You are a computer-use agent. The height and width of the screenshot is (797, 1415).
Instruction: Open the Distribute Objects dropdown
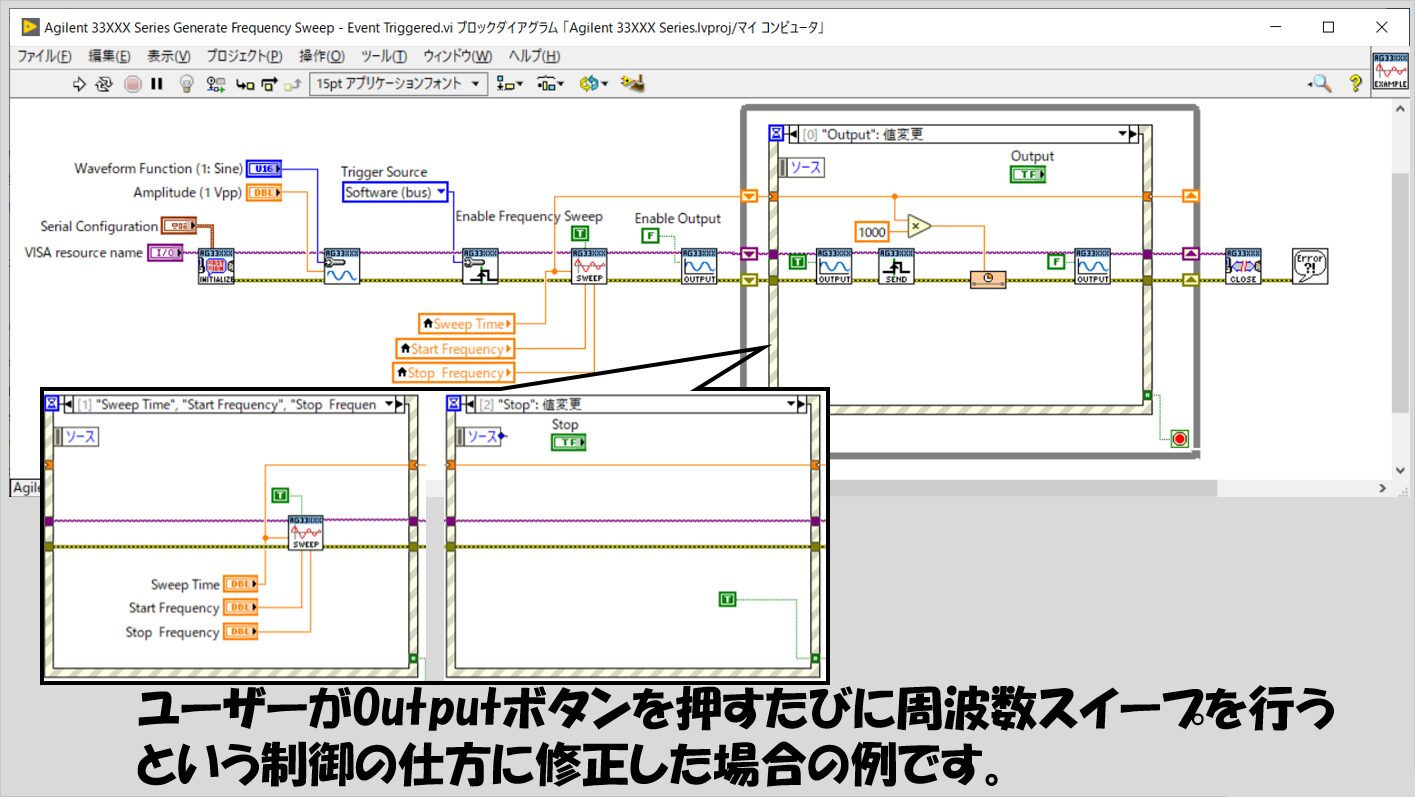[x=550, y=84]
